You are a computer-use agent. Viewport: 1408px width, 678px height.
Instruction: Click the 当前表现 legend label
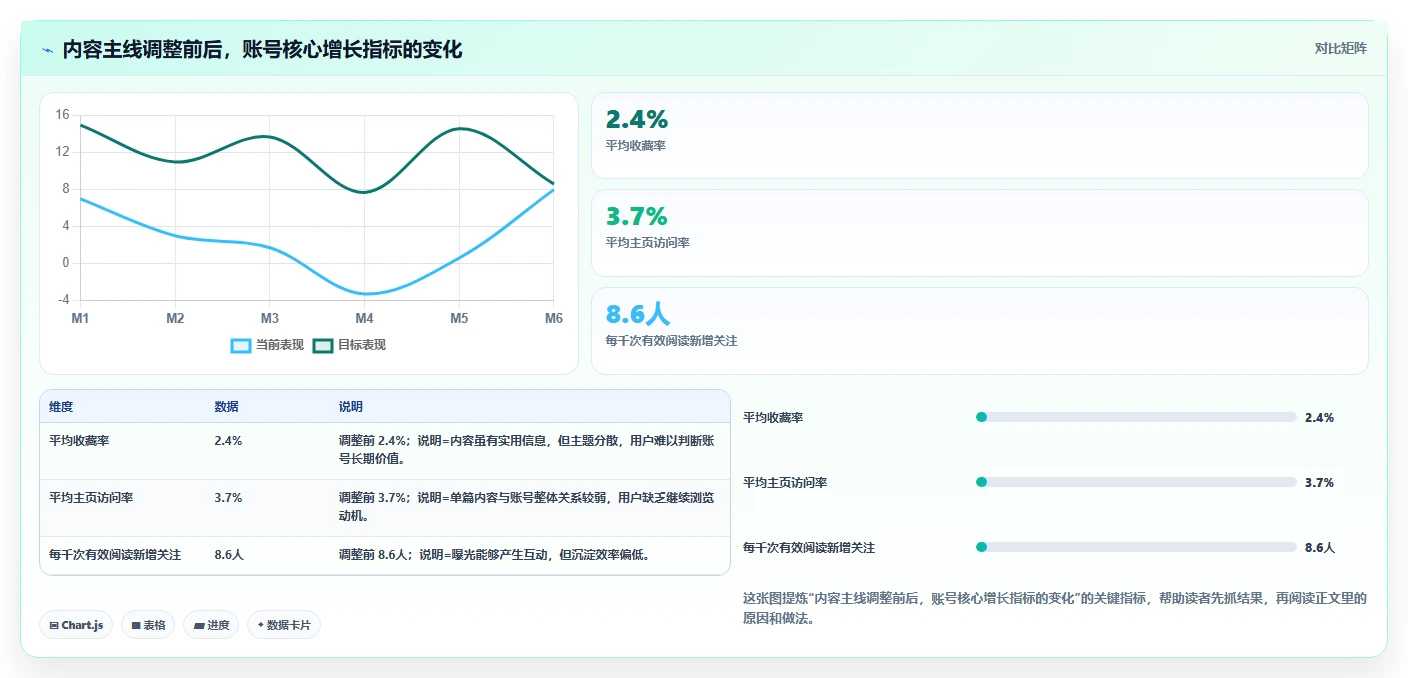pyautogui.click(x=280, y=345)
